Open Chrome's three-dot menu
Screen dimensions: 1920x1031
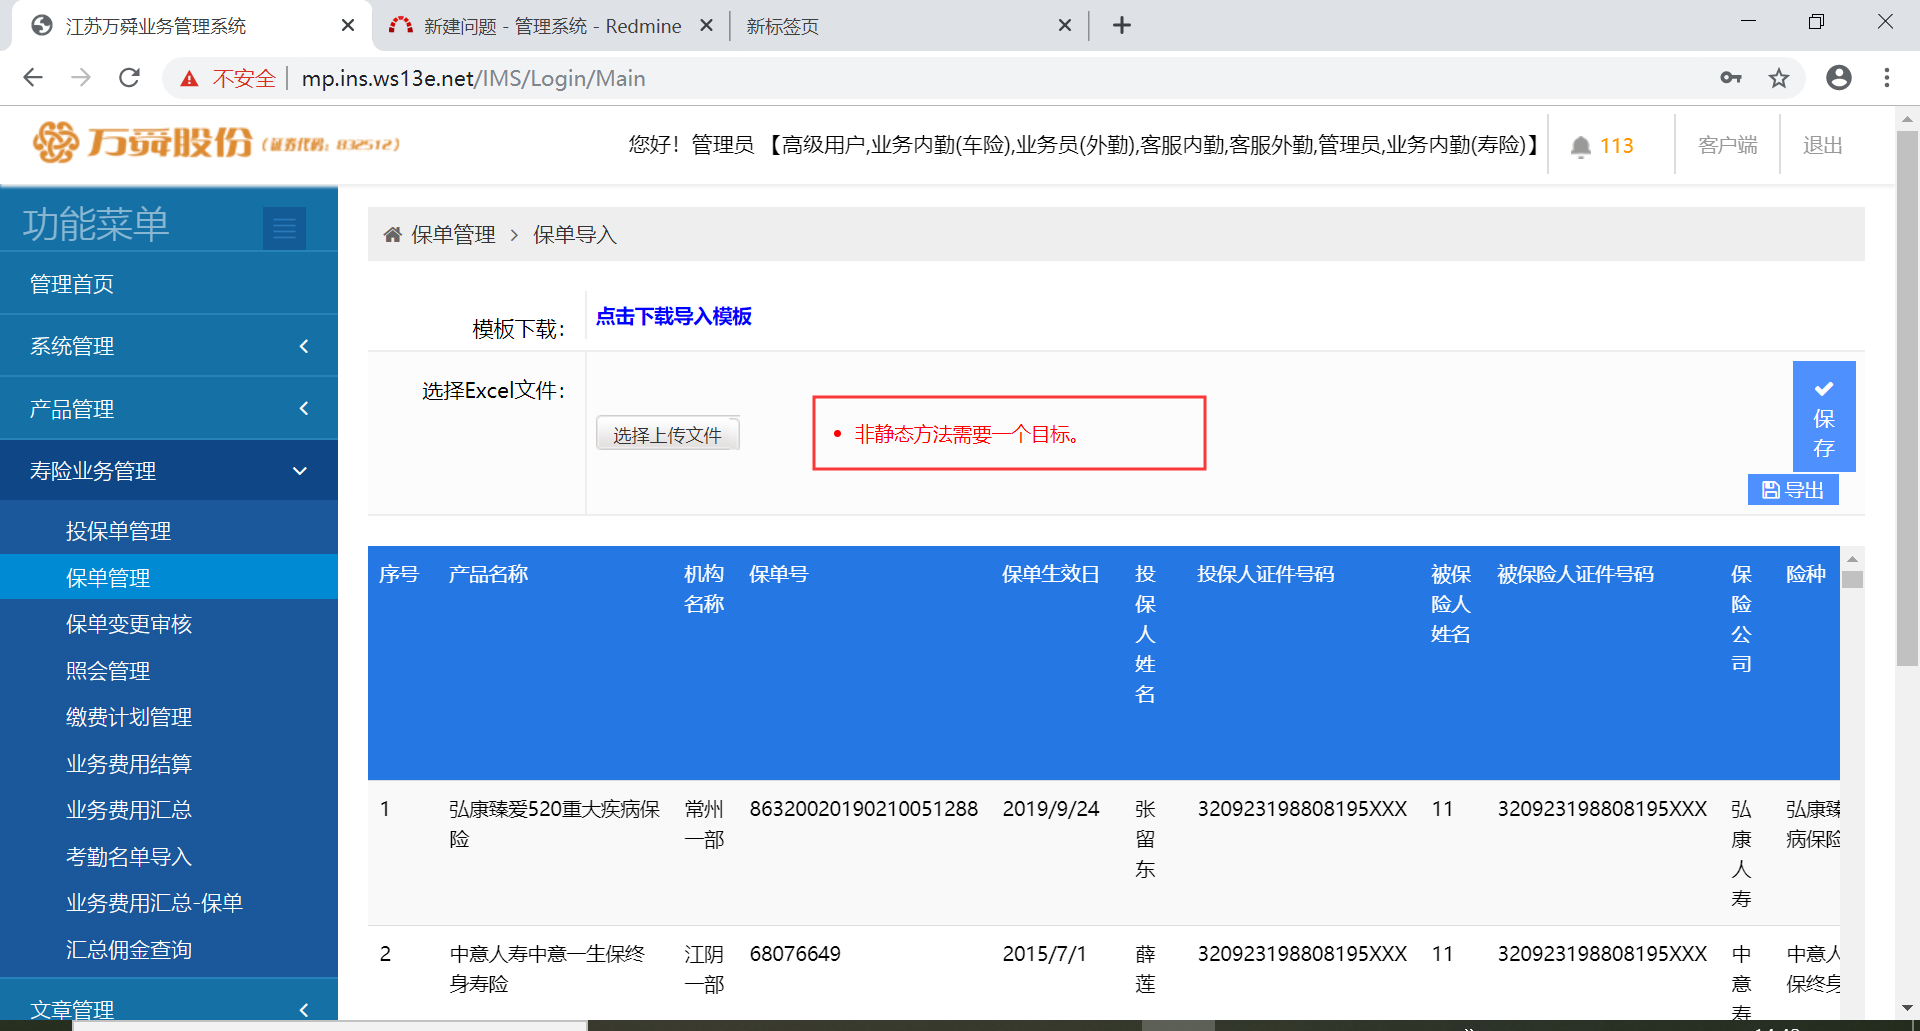[1886, 78]
